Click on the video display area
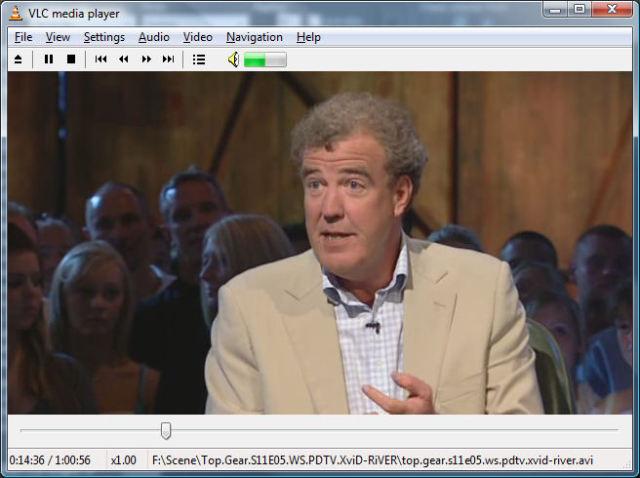640x478 pixels. tap(320, 243)
